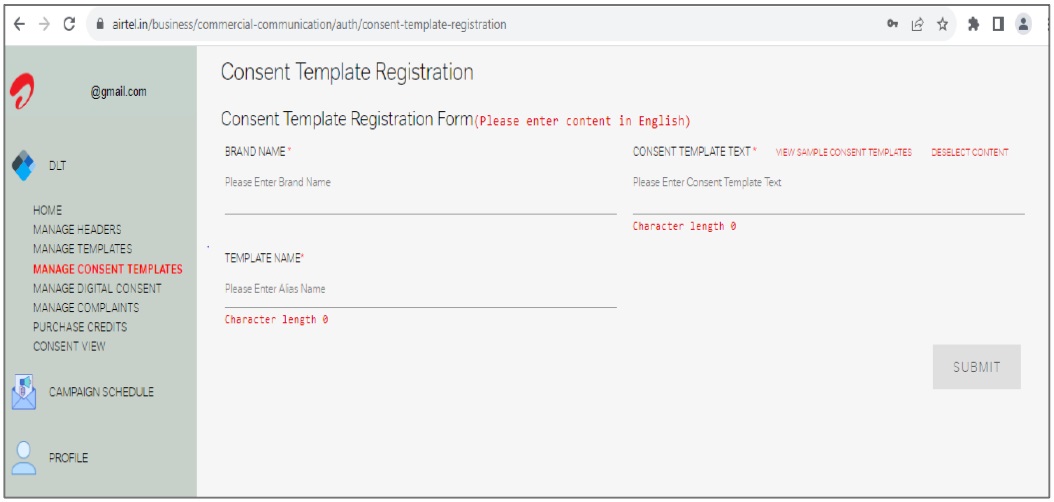Select Manage Headers in the sidebar
This screenshot has width=1054, height=502.
click(77, 230)
